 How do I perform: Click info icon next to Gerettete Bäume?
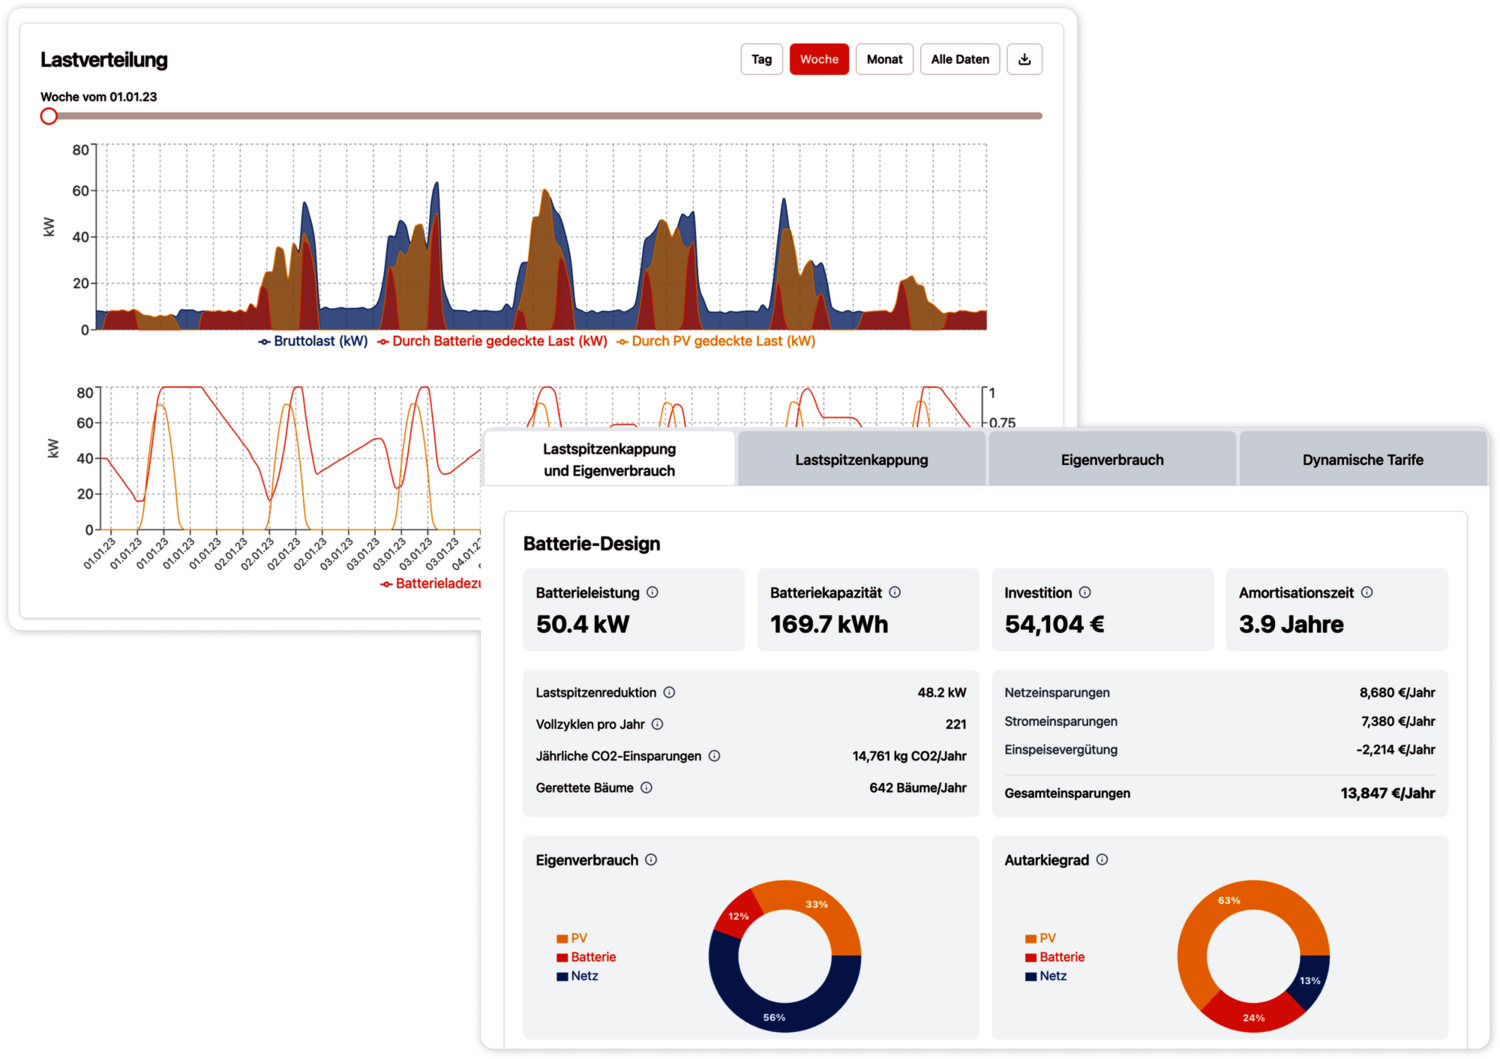(x=647, y=788)
